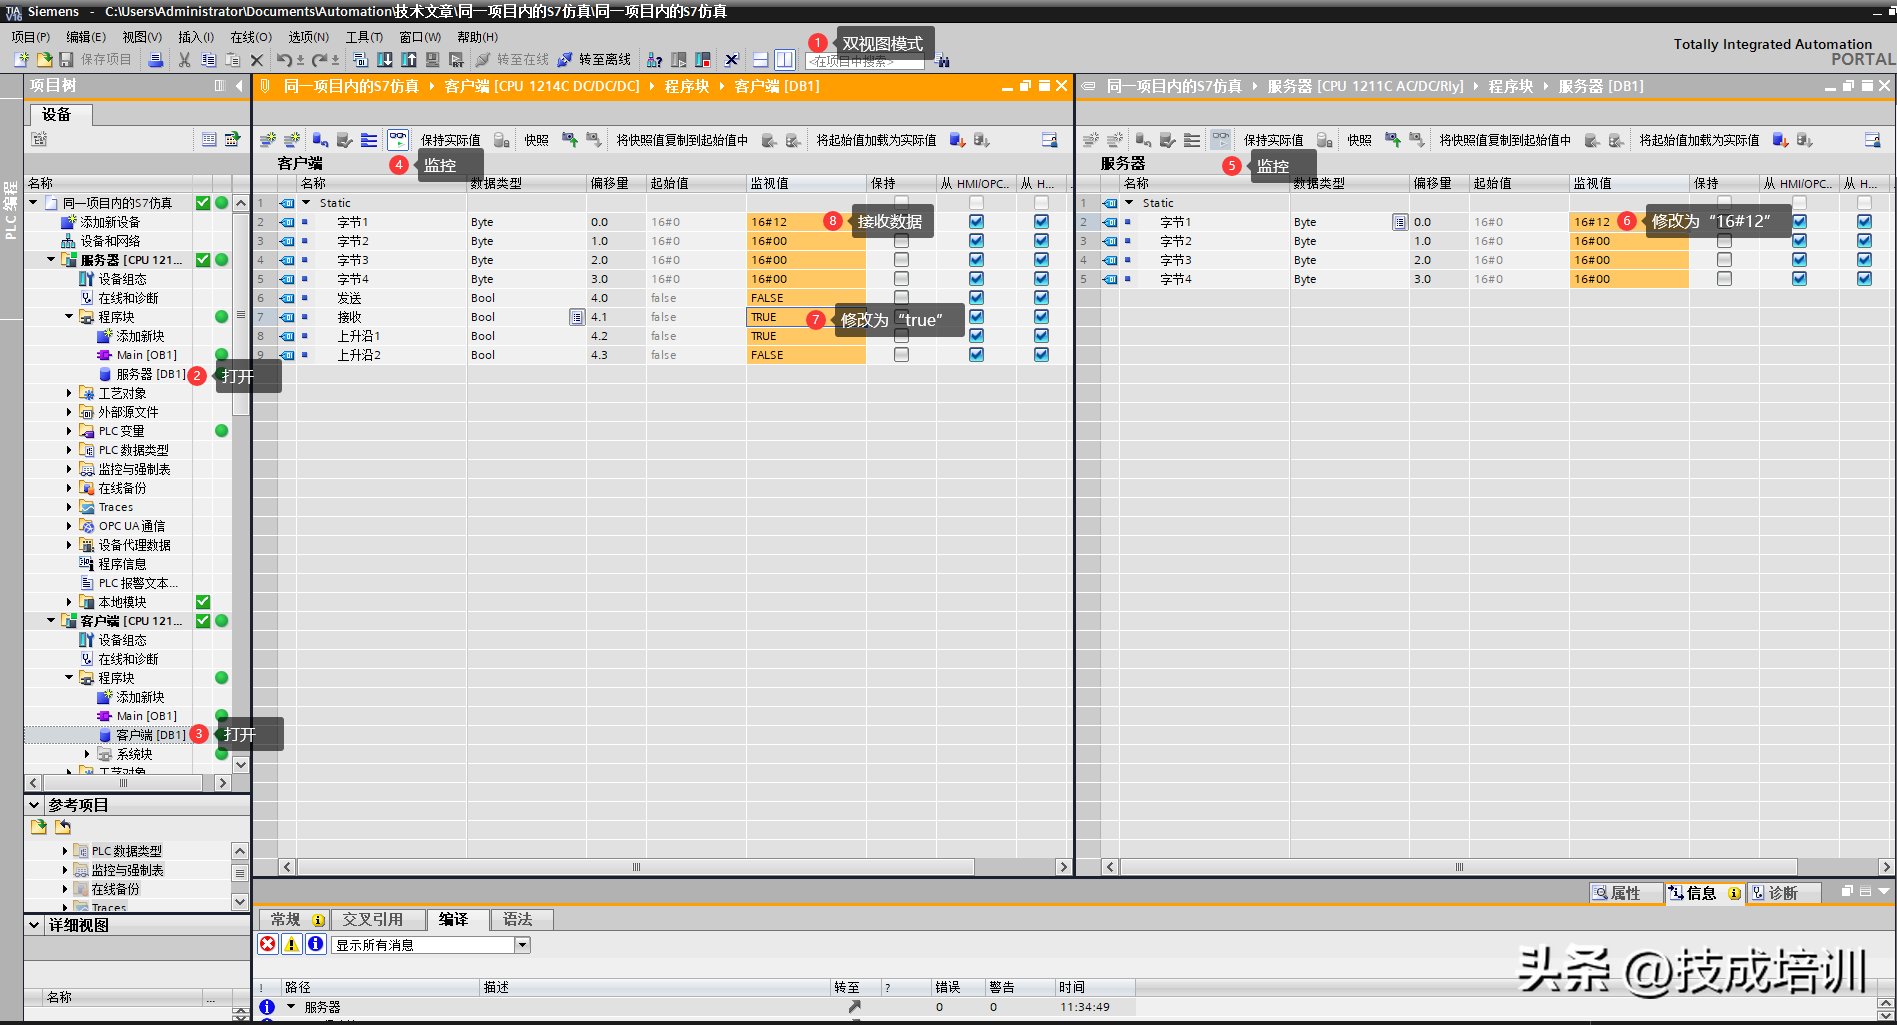Viewport: 1897px width, 1025px height.
Task: Click monitor all icon in 客户端 DB toolbar
Action: [x=398, y=140]
